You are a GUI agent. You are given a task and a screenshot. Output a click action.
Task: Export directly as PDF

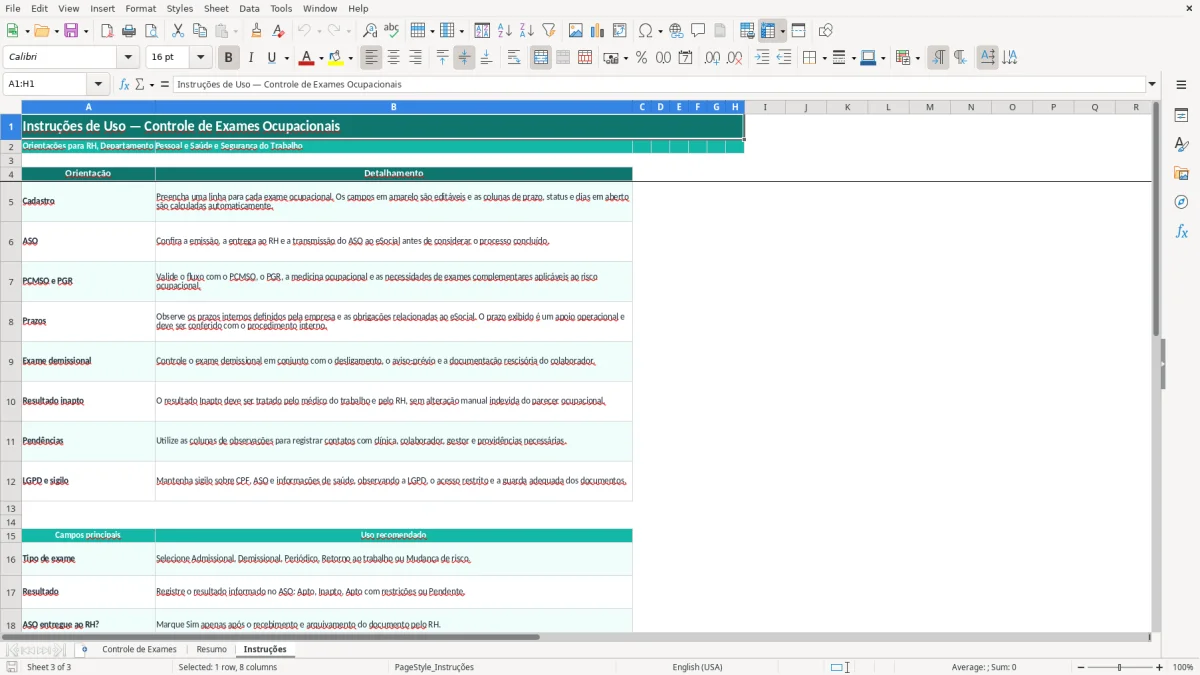107,31
